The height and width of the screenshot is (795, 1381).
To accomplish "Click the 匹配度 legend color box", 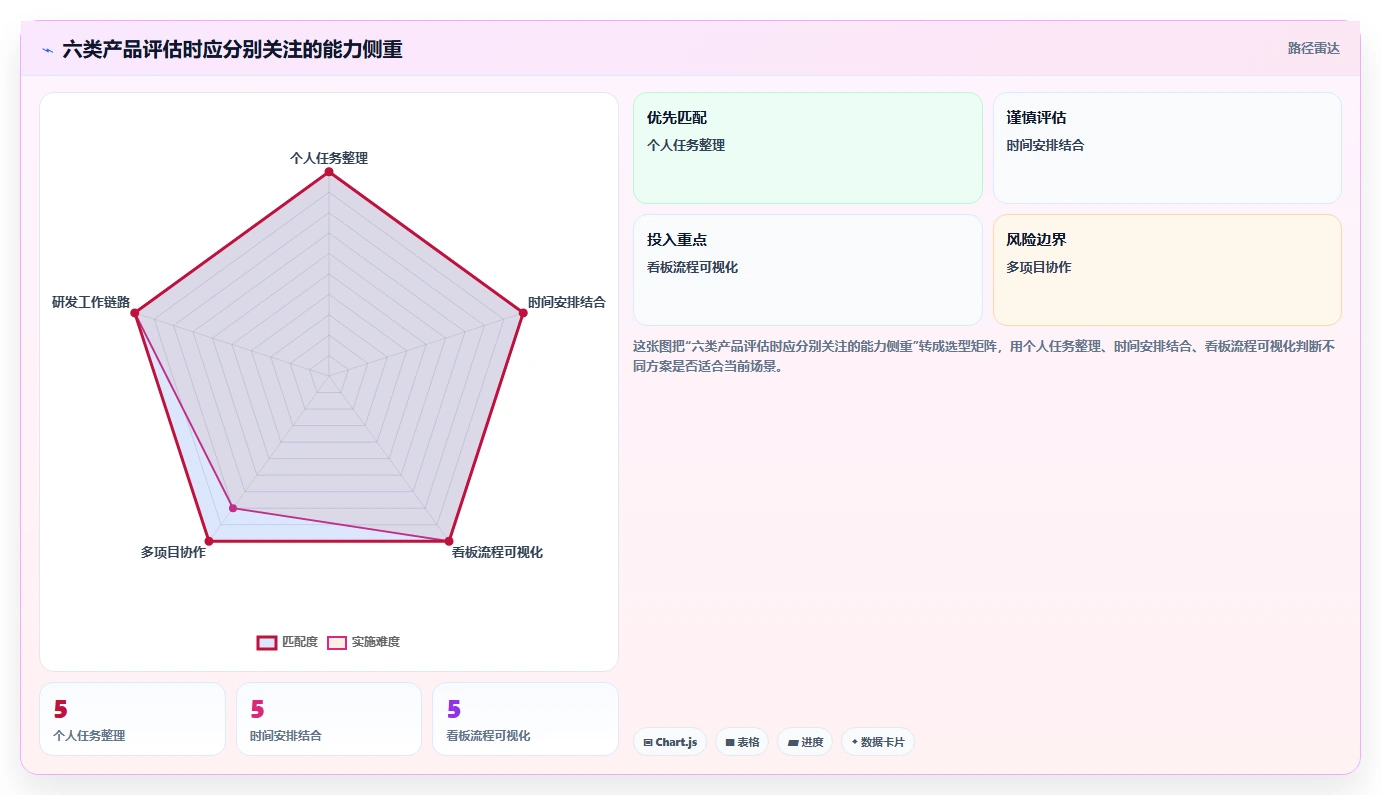I will click(x=266, y=642).
